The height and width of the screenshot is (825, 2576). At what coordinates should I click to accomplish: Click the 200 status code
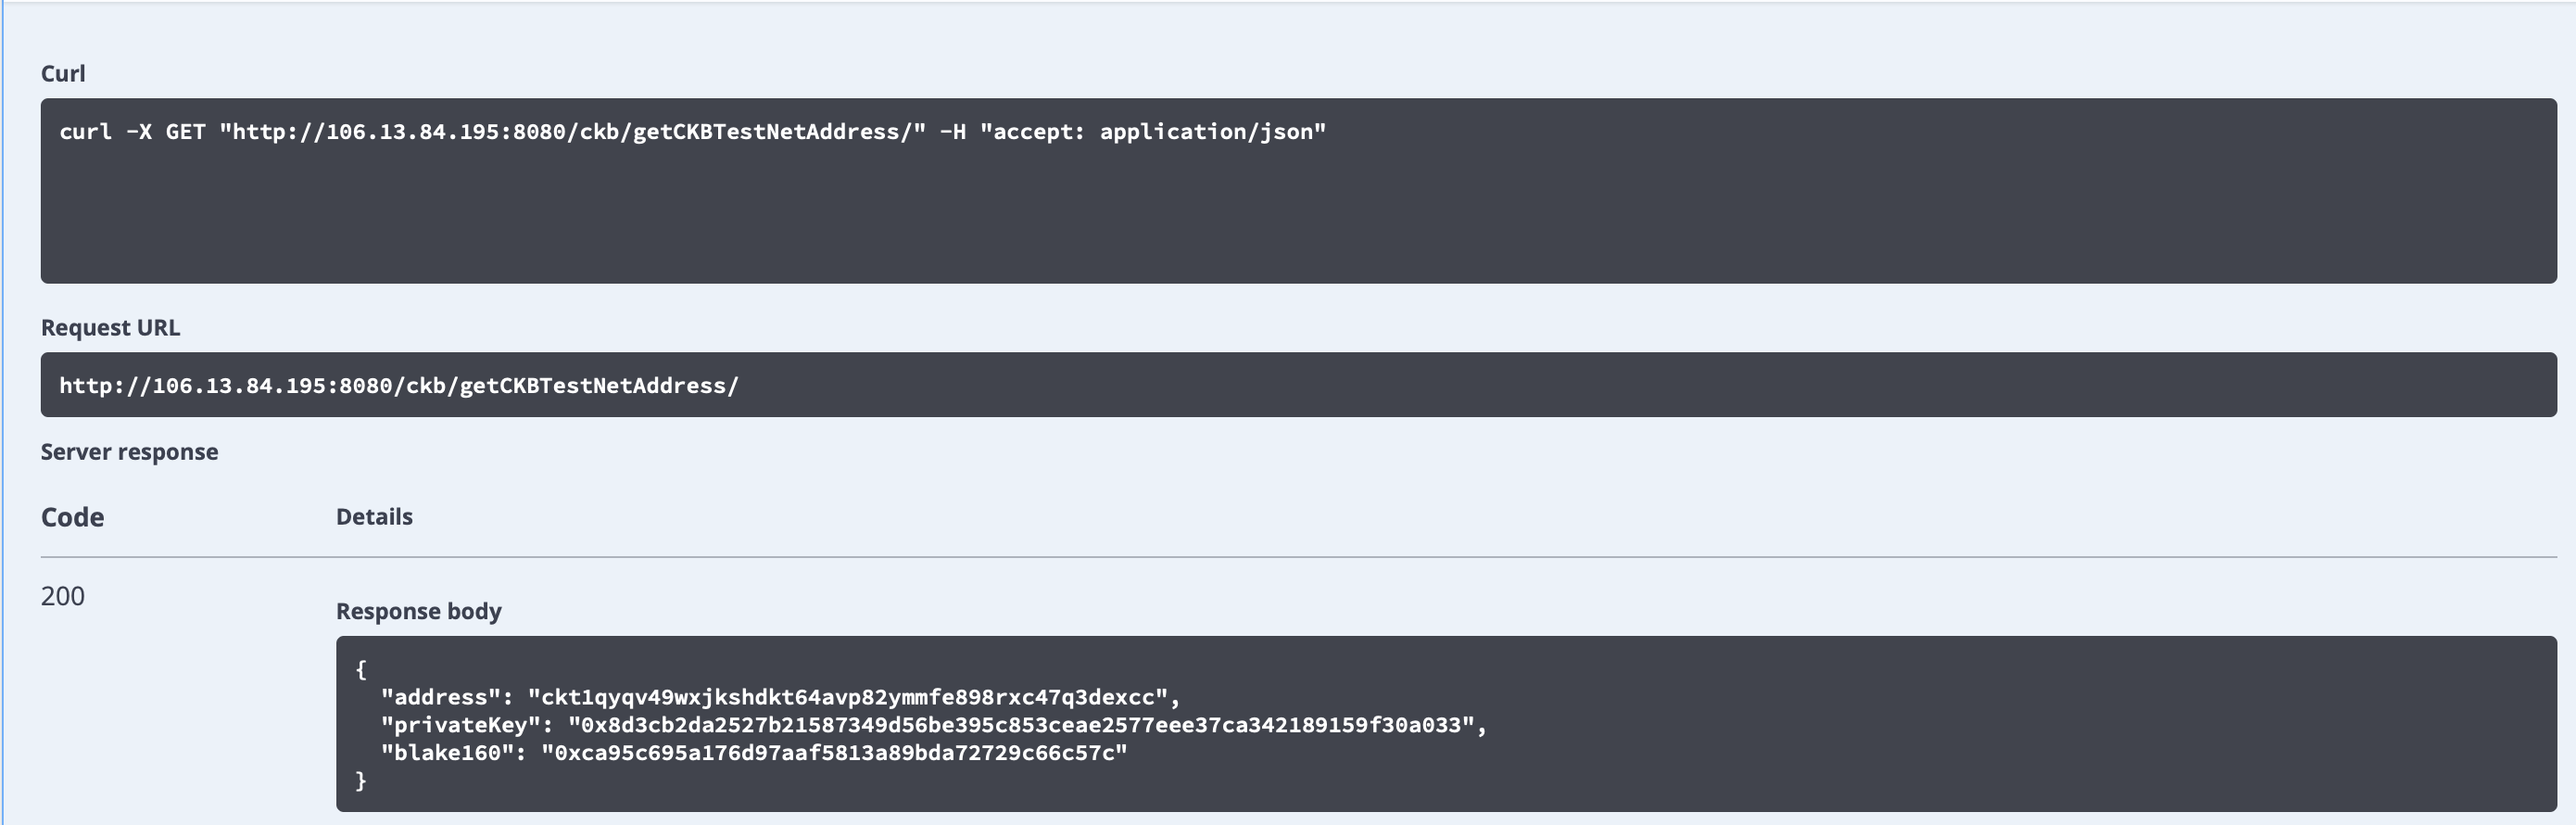(63, 596)
